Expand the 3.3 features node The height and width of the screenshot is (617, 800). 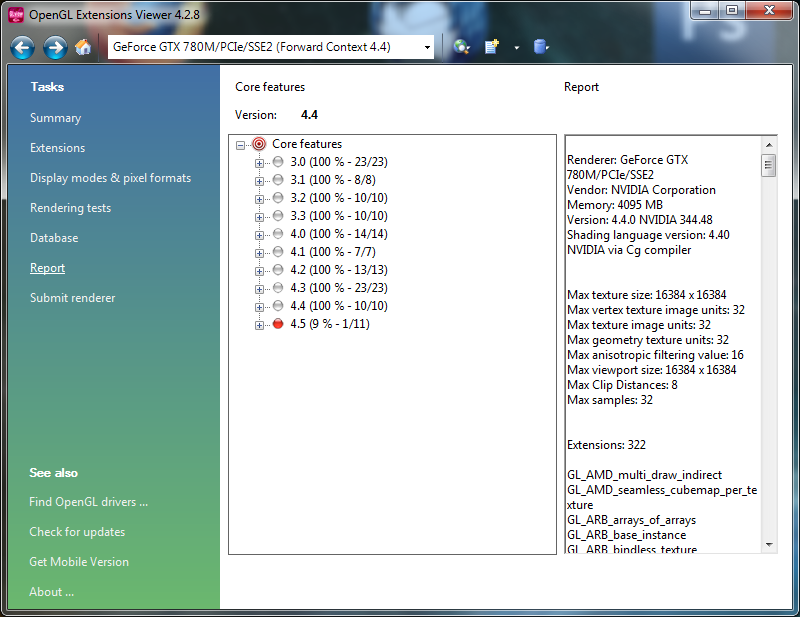(x=259, y=217)
